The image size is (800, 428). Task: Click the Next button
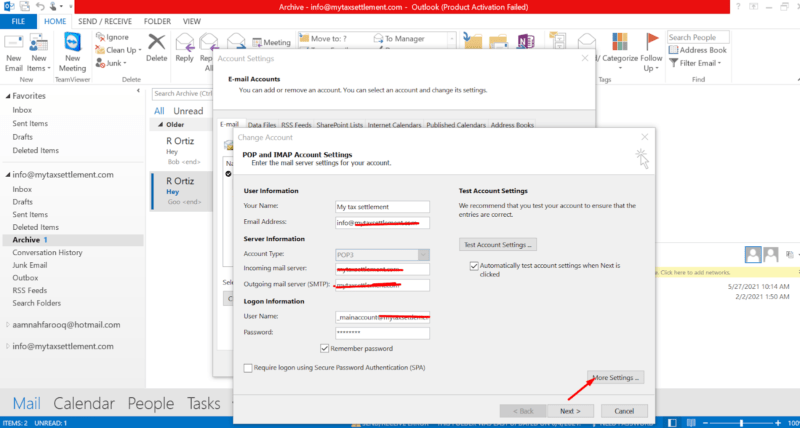570,411
